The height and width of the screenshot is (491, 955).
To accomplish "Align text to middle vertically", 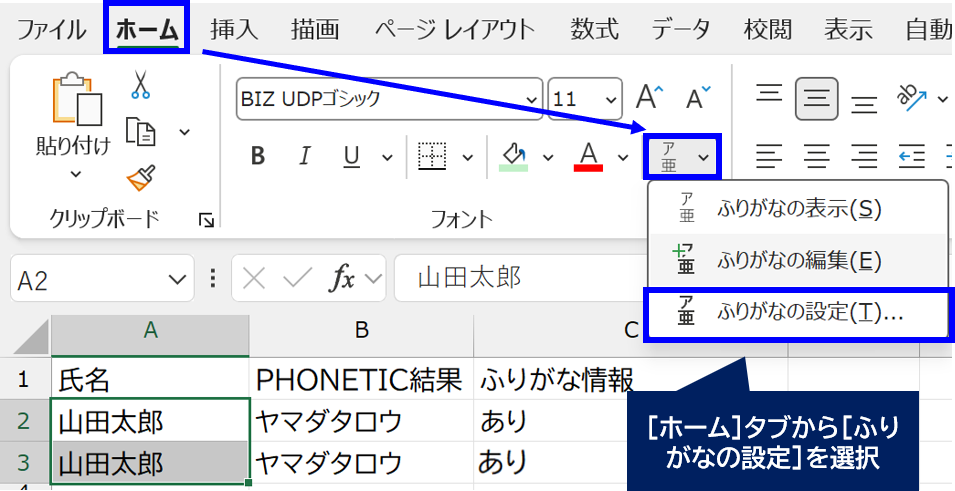I will tap(816, 99).
